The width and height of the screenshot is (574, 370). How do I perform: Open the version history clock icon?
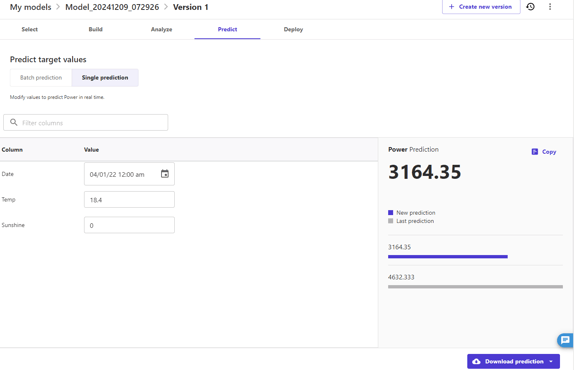click(x=530, y=7)
